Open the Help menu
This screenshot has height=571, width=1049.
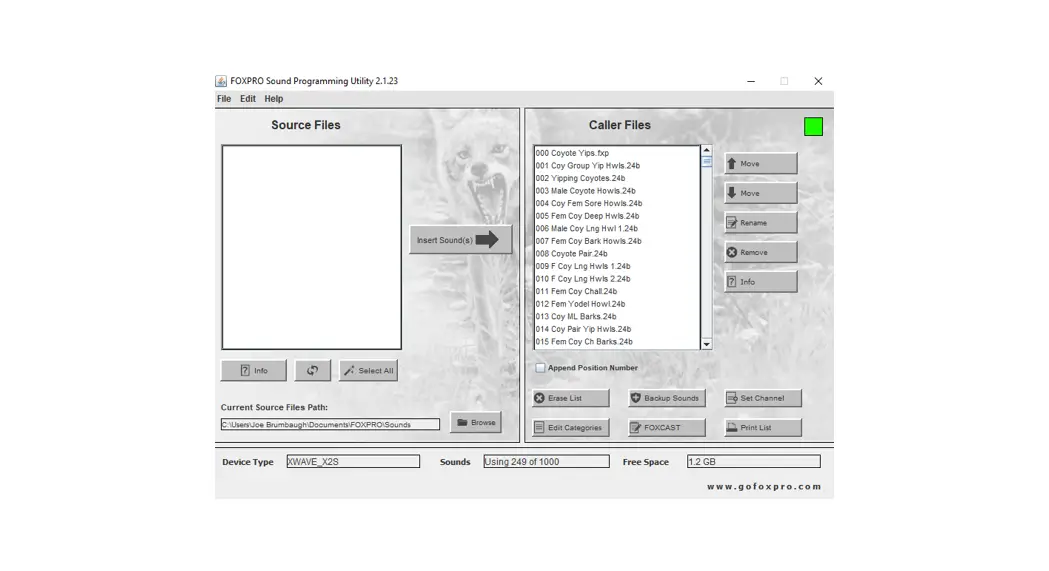(274, 98)
